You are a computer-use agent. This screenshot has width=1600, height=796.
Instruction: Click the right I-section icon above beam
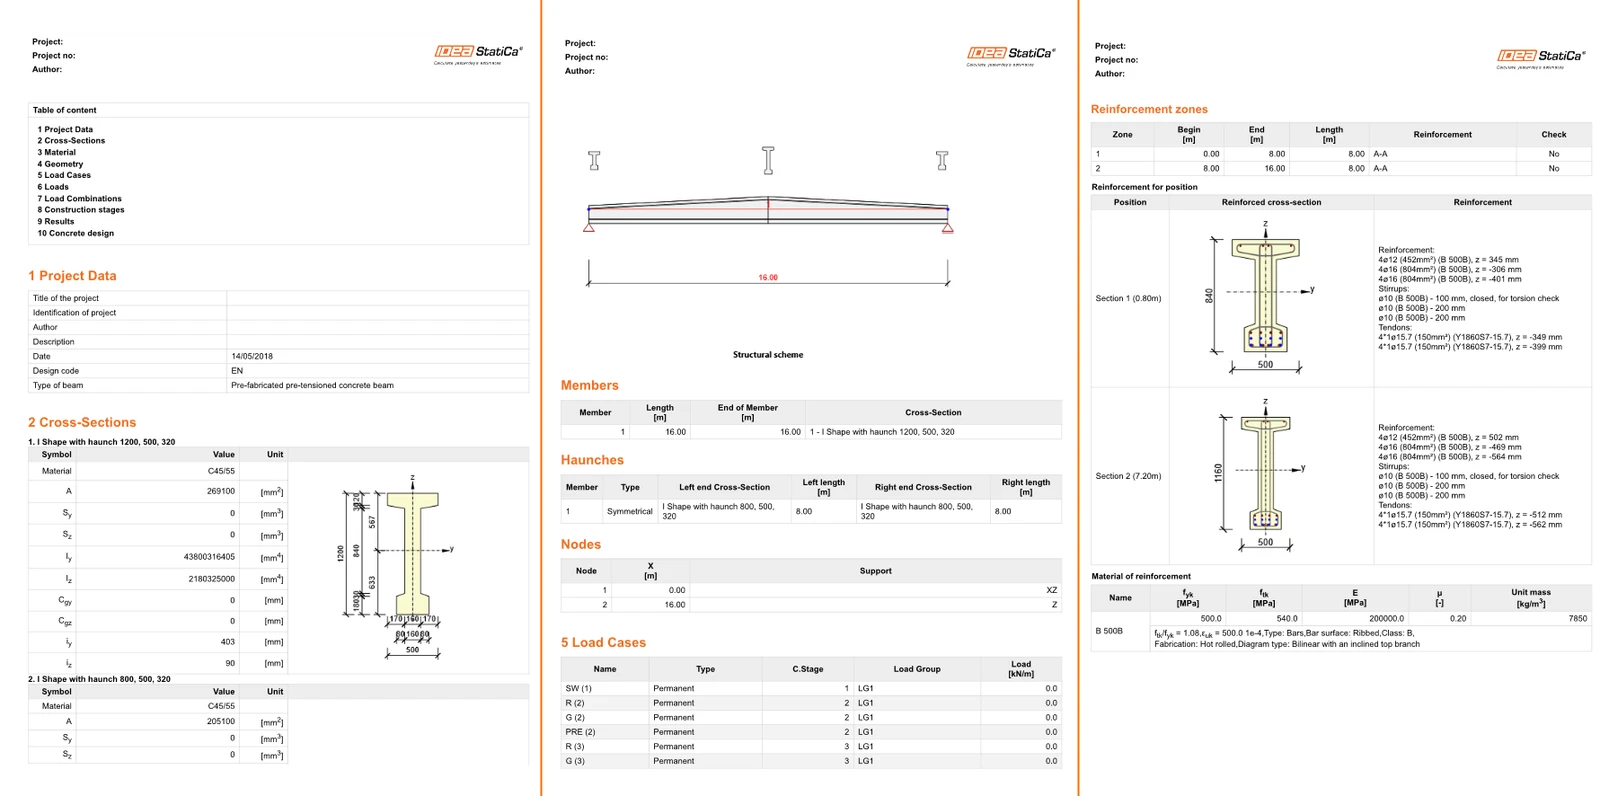(942, 161)
